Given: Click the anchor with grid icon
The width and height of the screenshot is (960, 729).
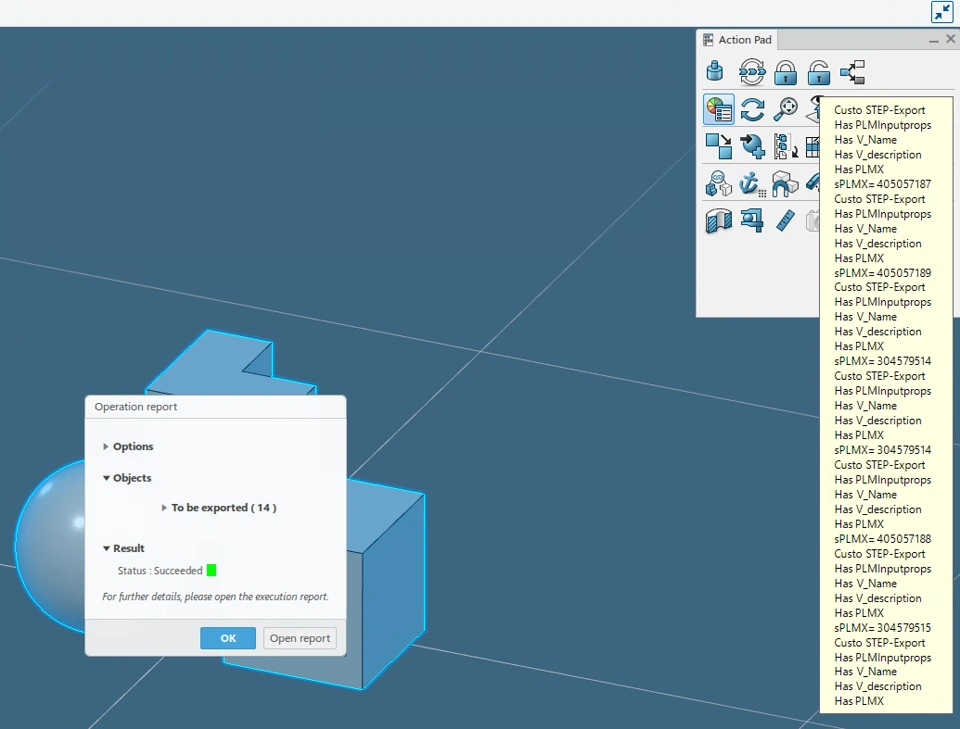Looking at the screenshot, I should click(x=752, y=184).
